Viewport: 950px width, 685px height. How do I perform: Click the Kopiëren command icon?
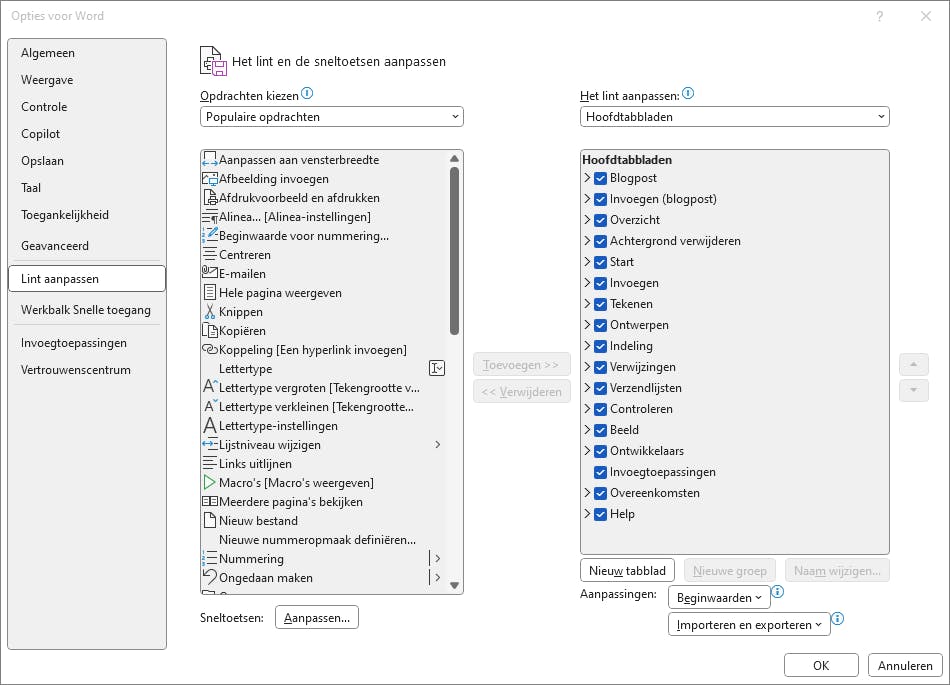coord(210,331)
